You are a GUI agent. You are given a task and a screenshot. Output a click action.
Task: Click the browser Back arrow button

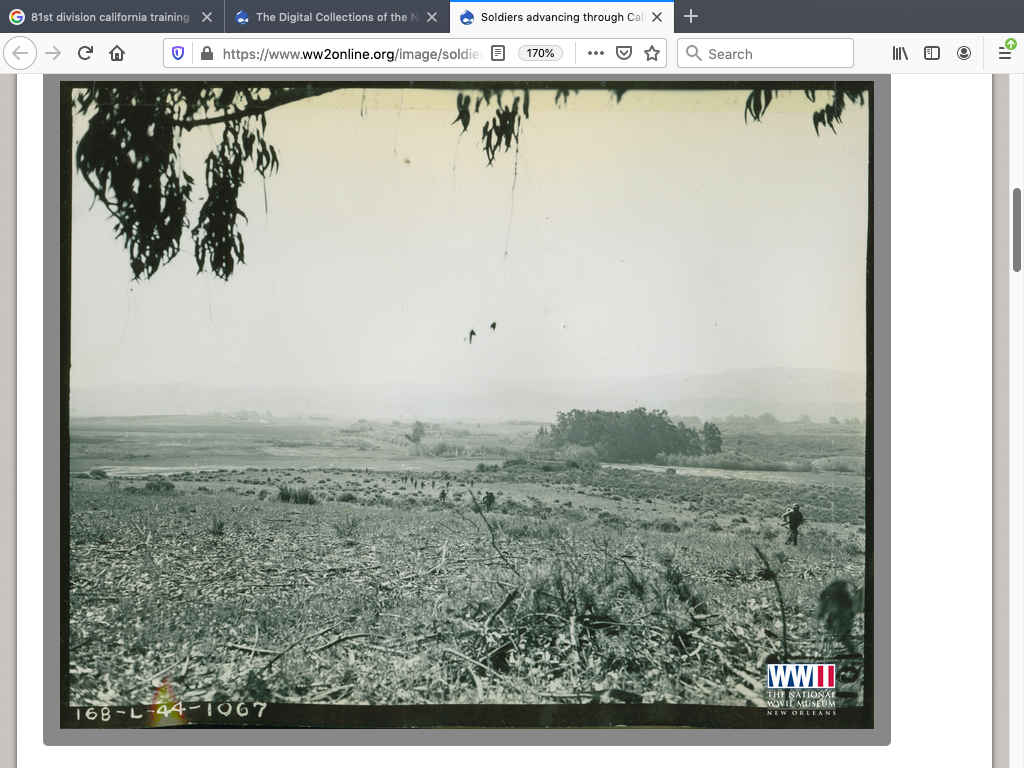pyautogui.click(x=21, y=53)
